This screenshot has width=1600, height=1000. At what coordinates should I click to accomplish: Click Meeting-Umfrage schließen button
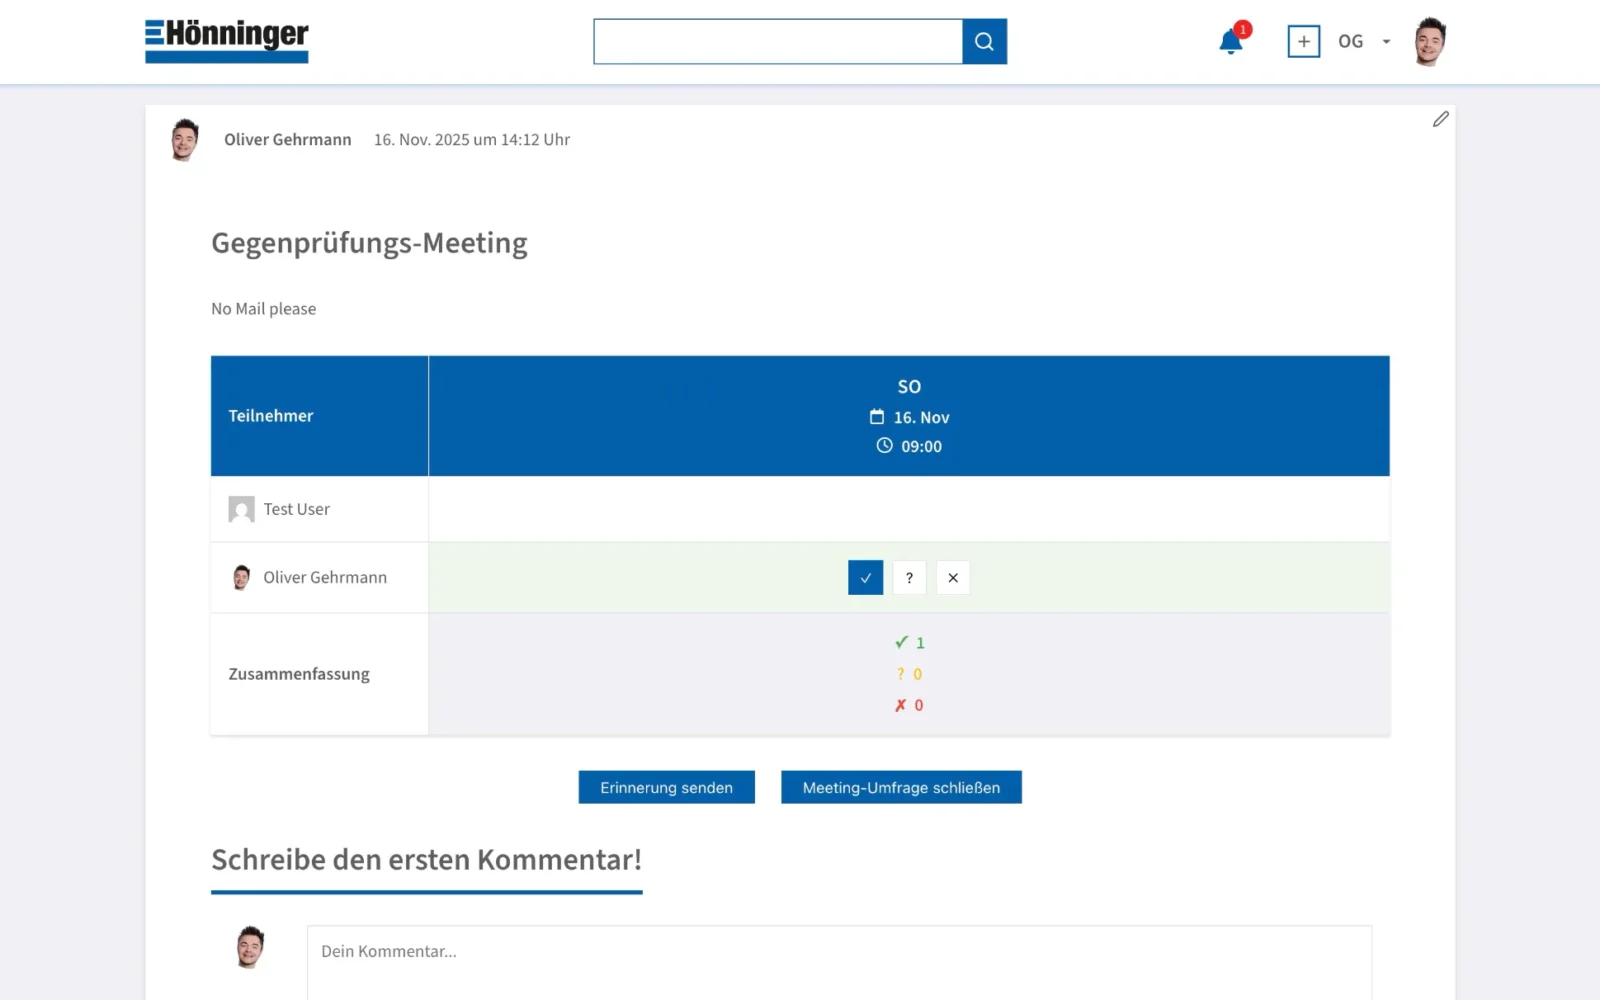[x=901, y=787]
